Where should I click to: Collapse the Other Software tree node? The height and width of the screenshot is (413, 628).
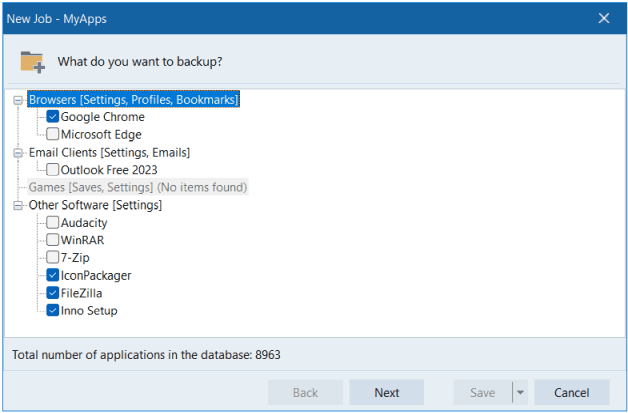coord(18,205)
